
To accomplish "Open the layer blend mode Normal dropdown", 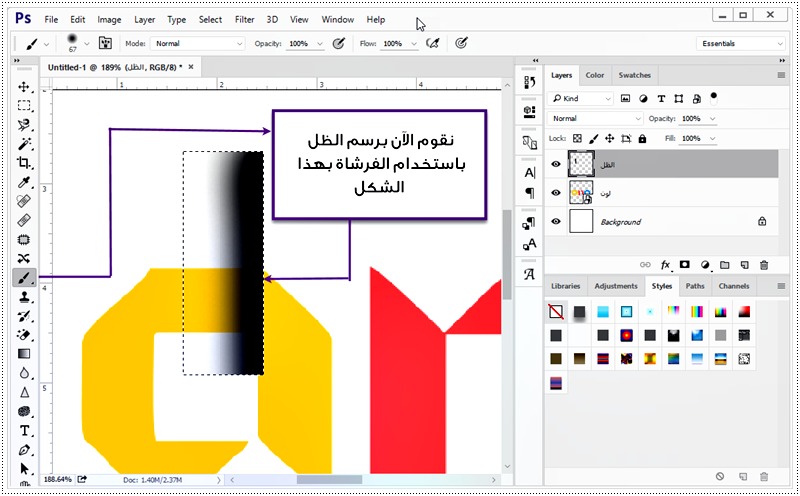I will tap(595, 118).
